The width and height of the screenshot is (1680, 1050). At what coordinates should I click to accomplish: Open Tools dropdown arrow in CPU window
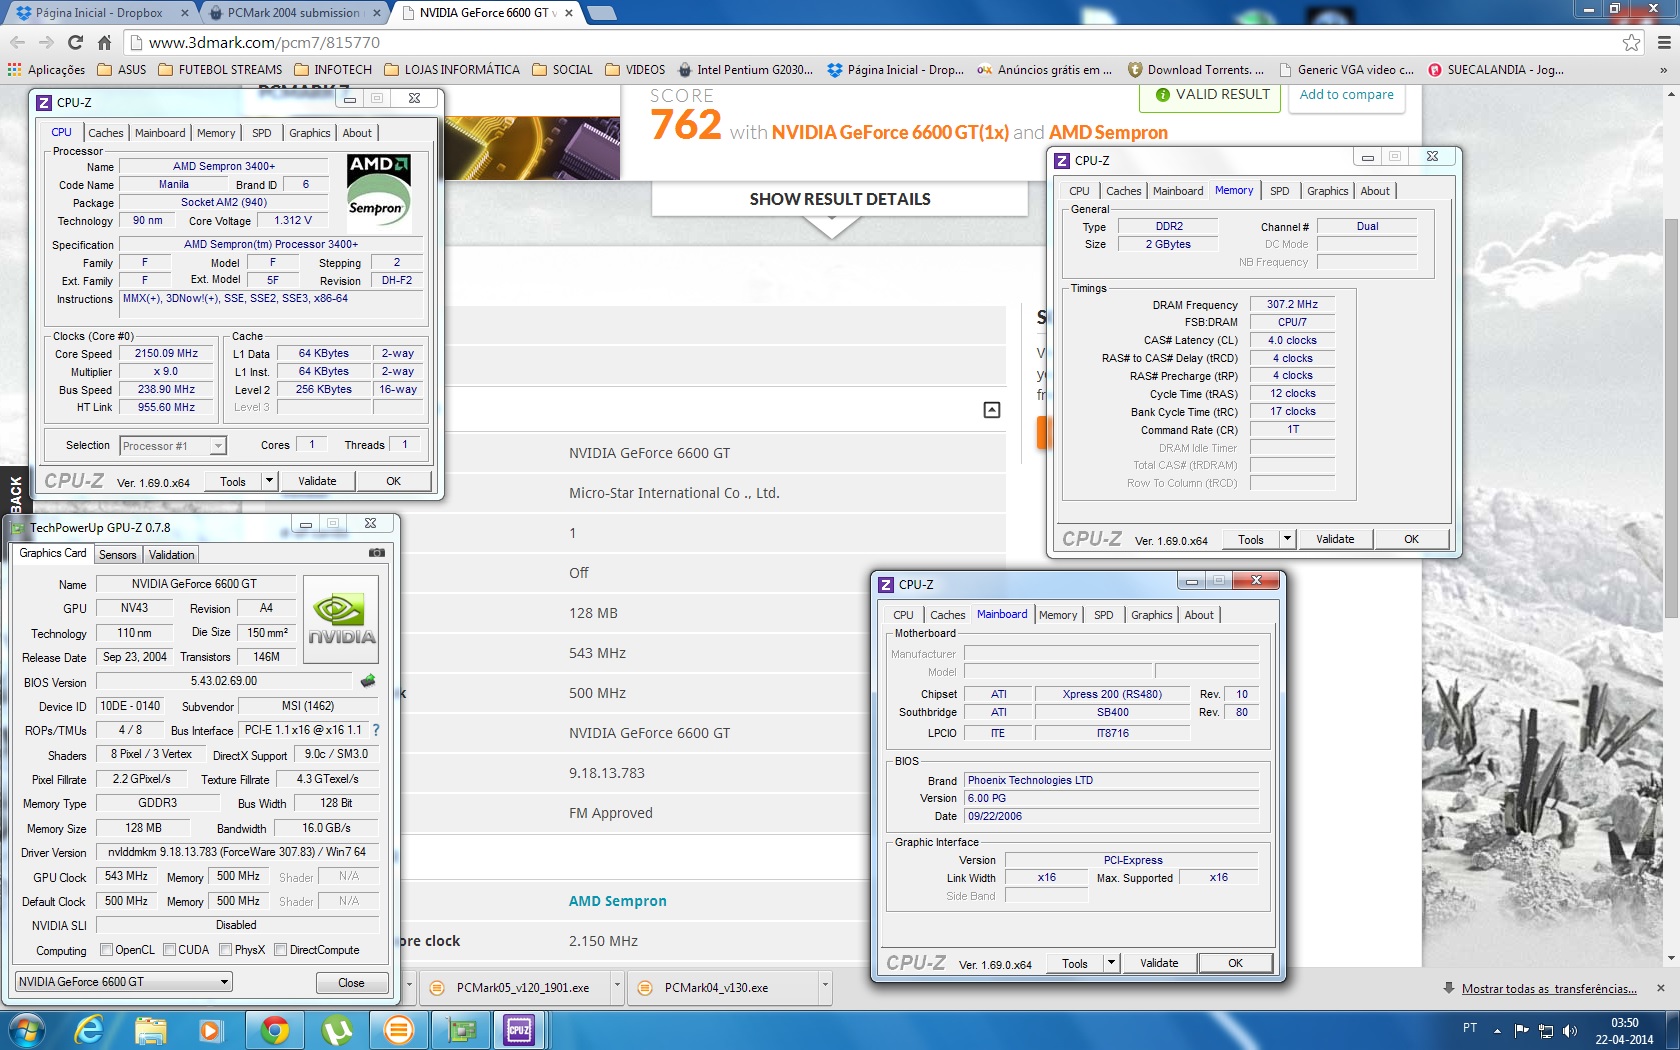[x=269, y=481]
